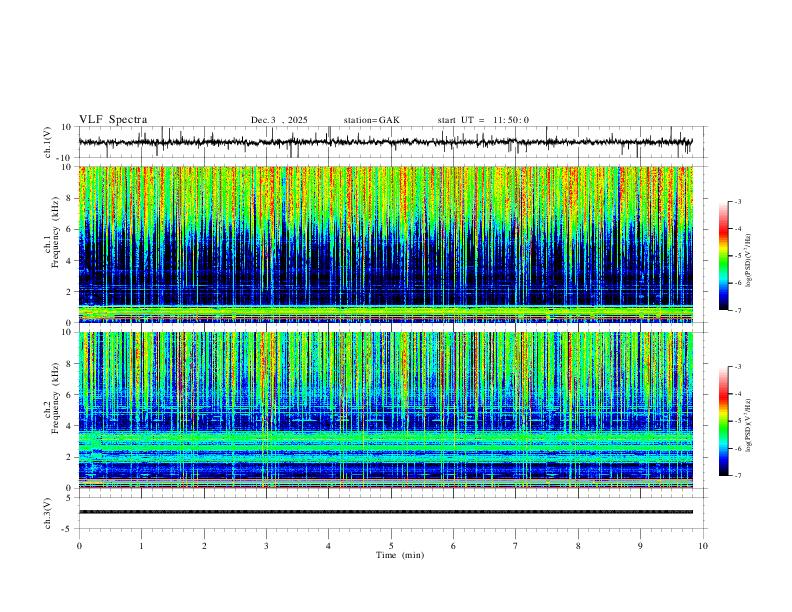Click the "5" tick on ch.3(V) axis
The image size is (792, 612).
click(x=69, y=498)
